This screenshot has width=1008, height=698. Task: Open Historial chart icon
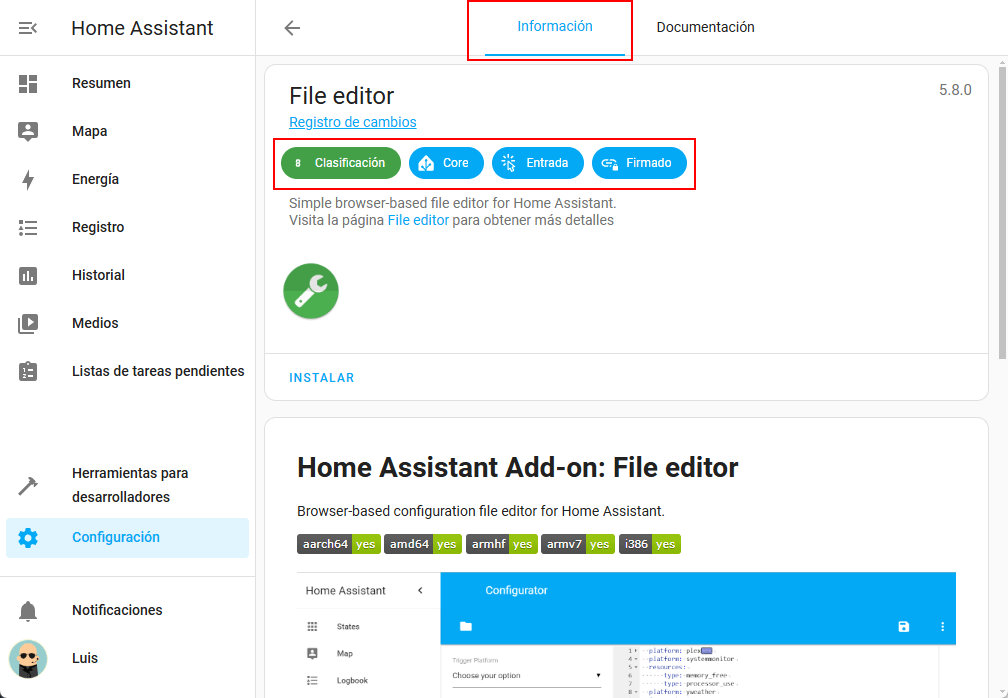[28, 276]
